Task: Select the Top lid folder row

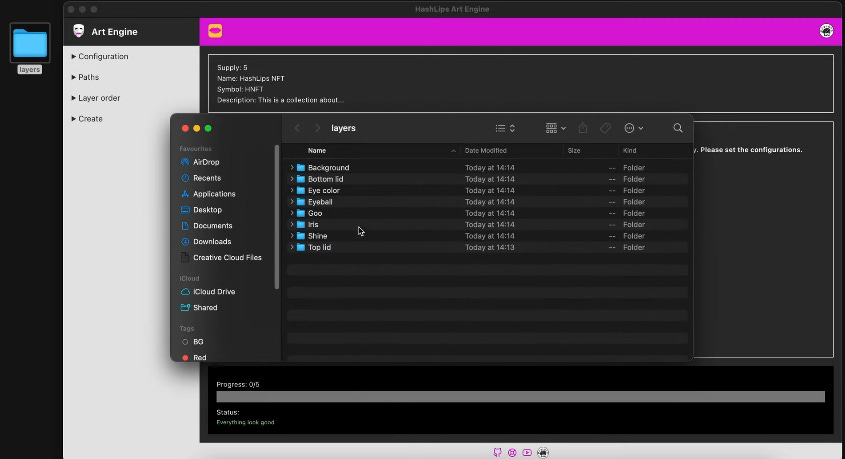Action: point(488,247)
